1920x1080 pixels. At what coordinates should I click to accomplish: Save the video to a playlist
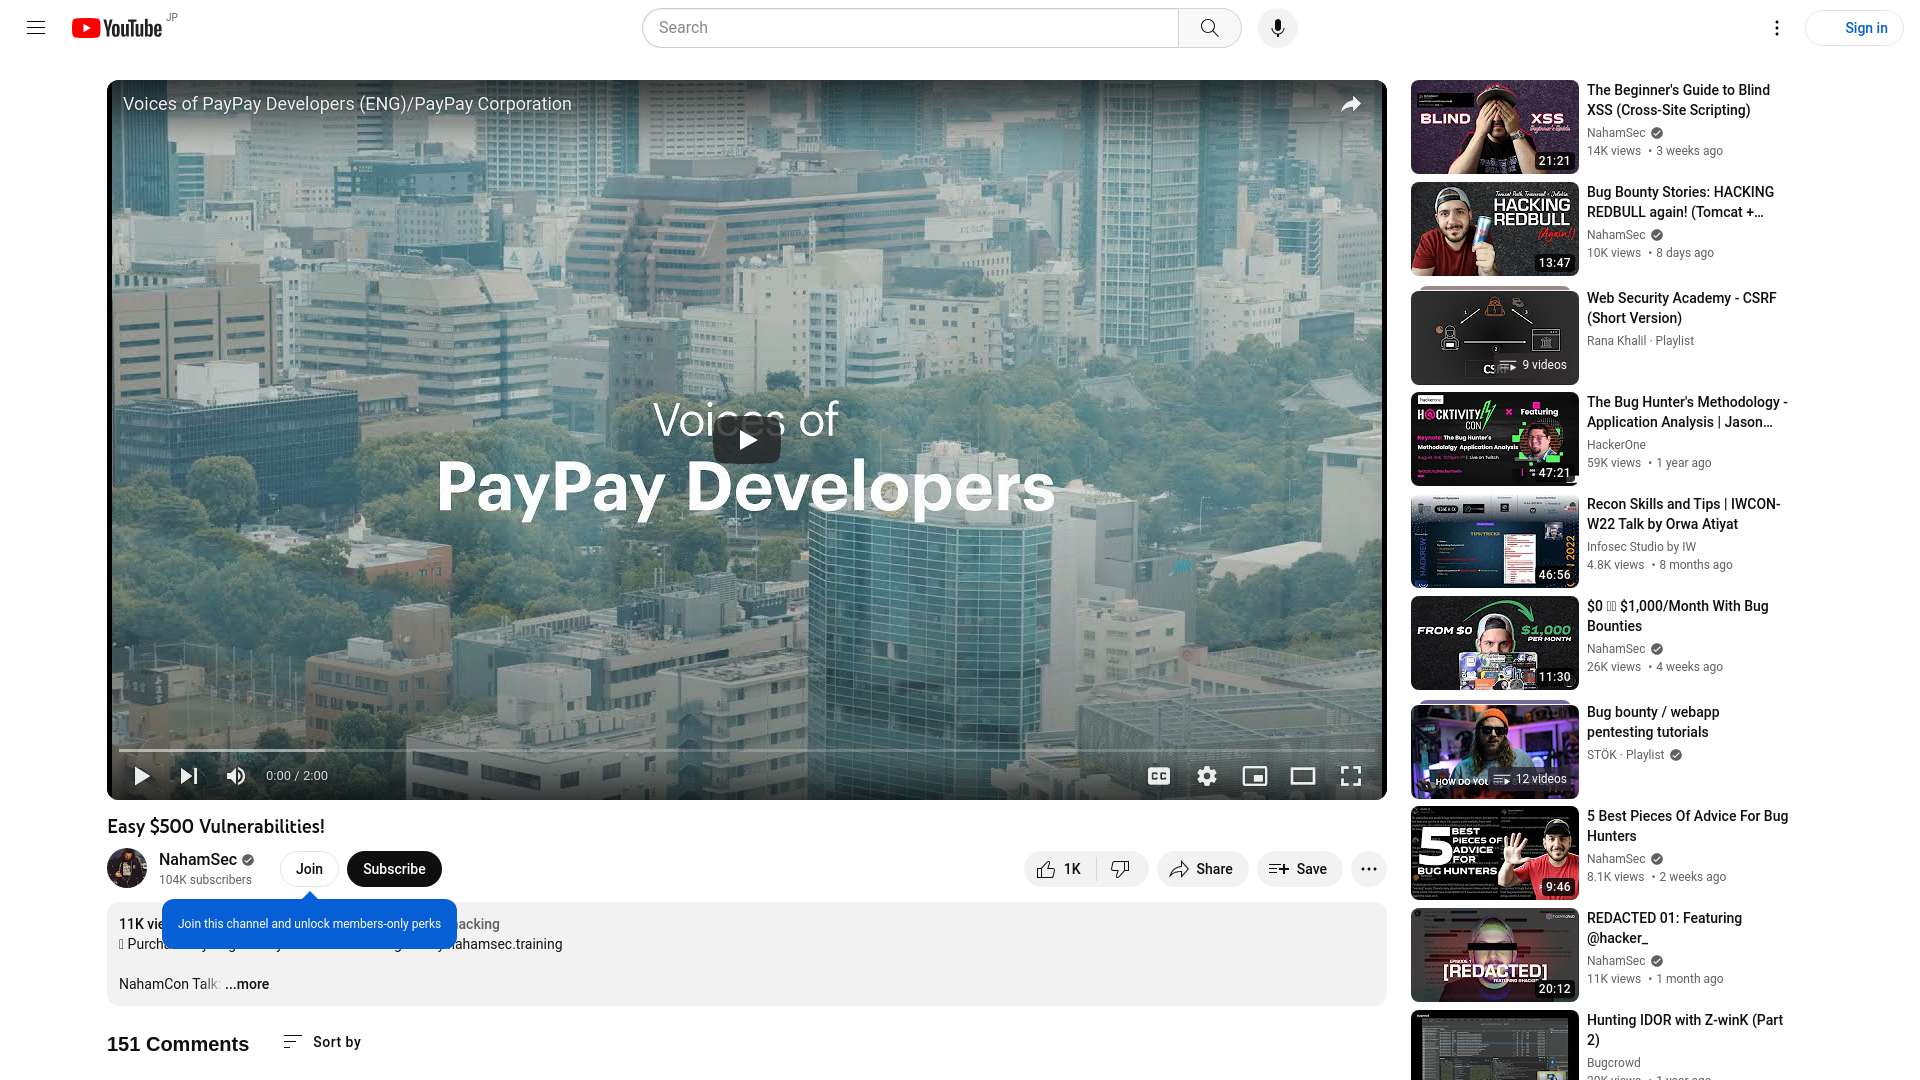pyautogui.click(x=1299, y=869)
